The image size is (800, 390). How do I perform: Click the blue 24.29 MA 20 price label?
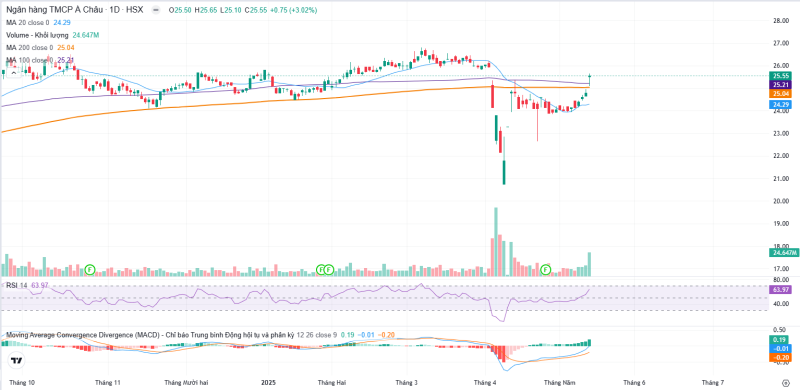[x=781, y=104]
